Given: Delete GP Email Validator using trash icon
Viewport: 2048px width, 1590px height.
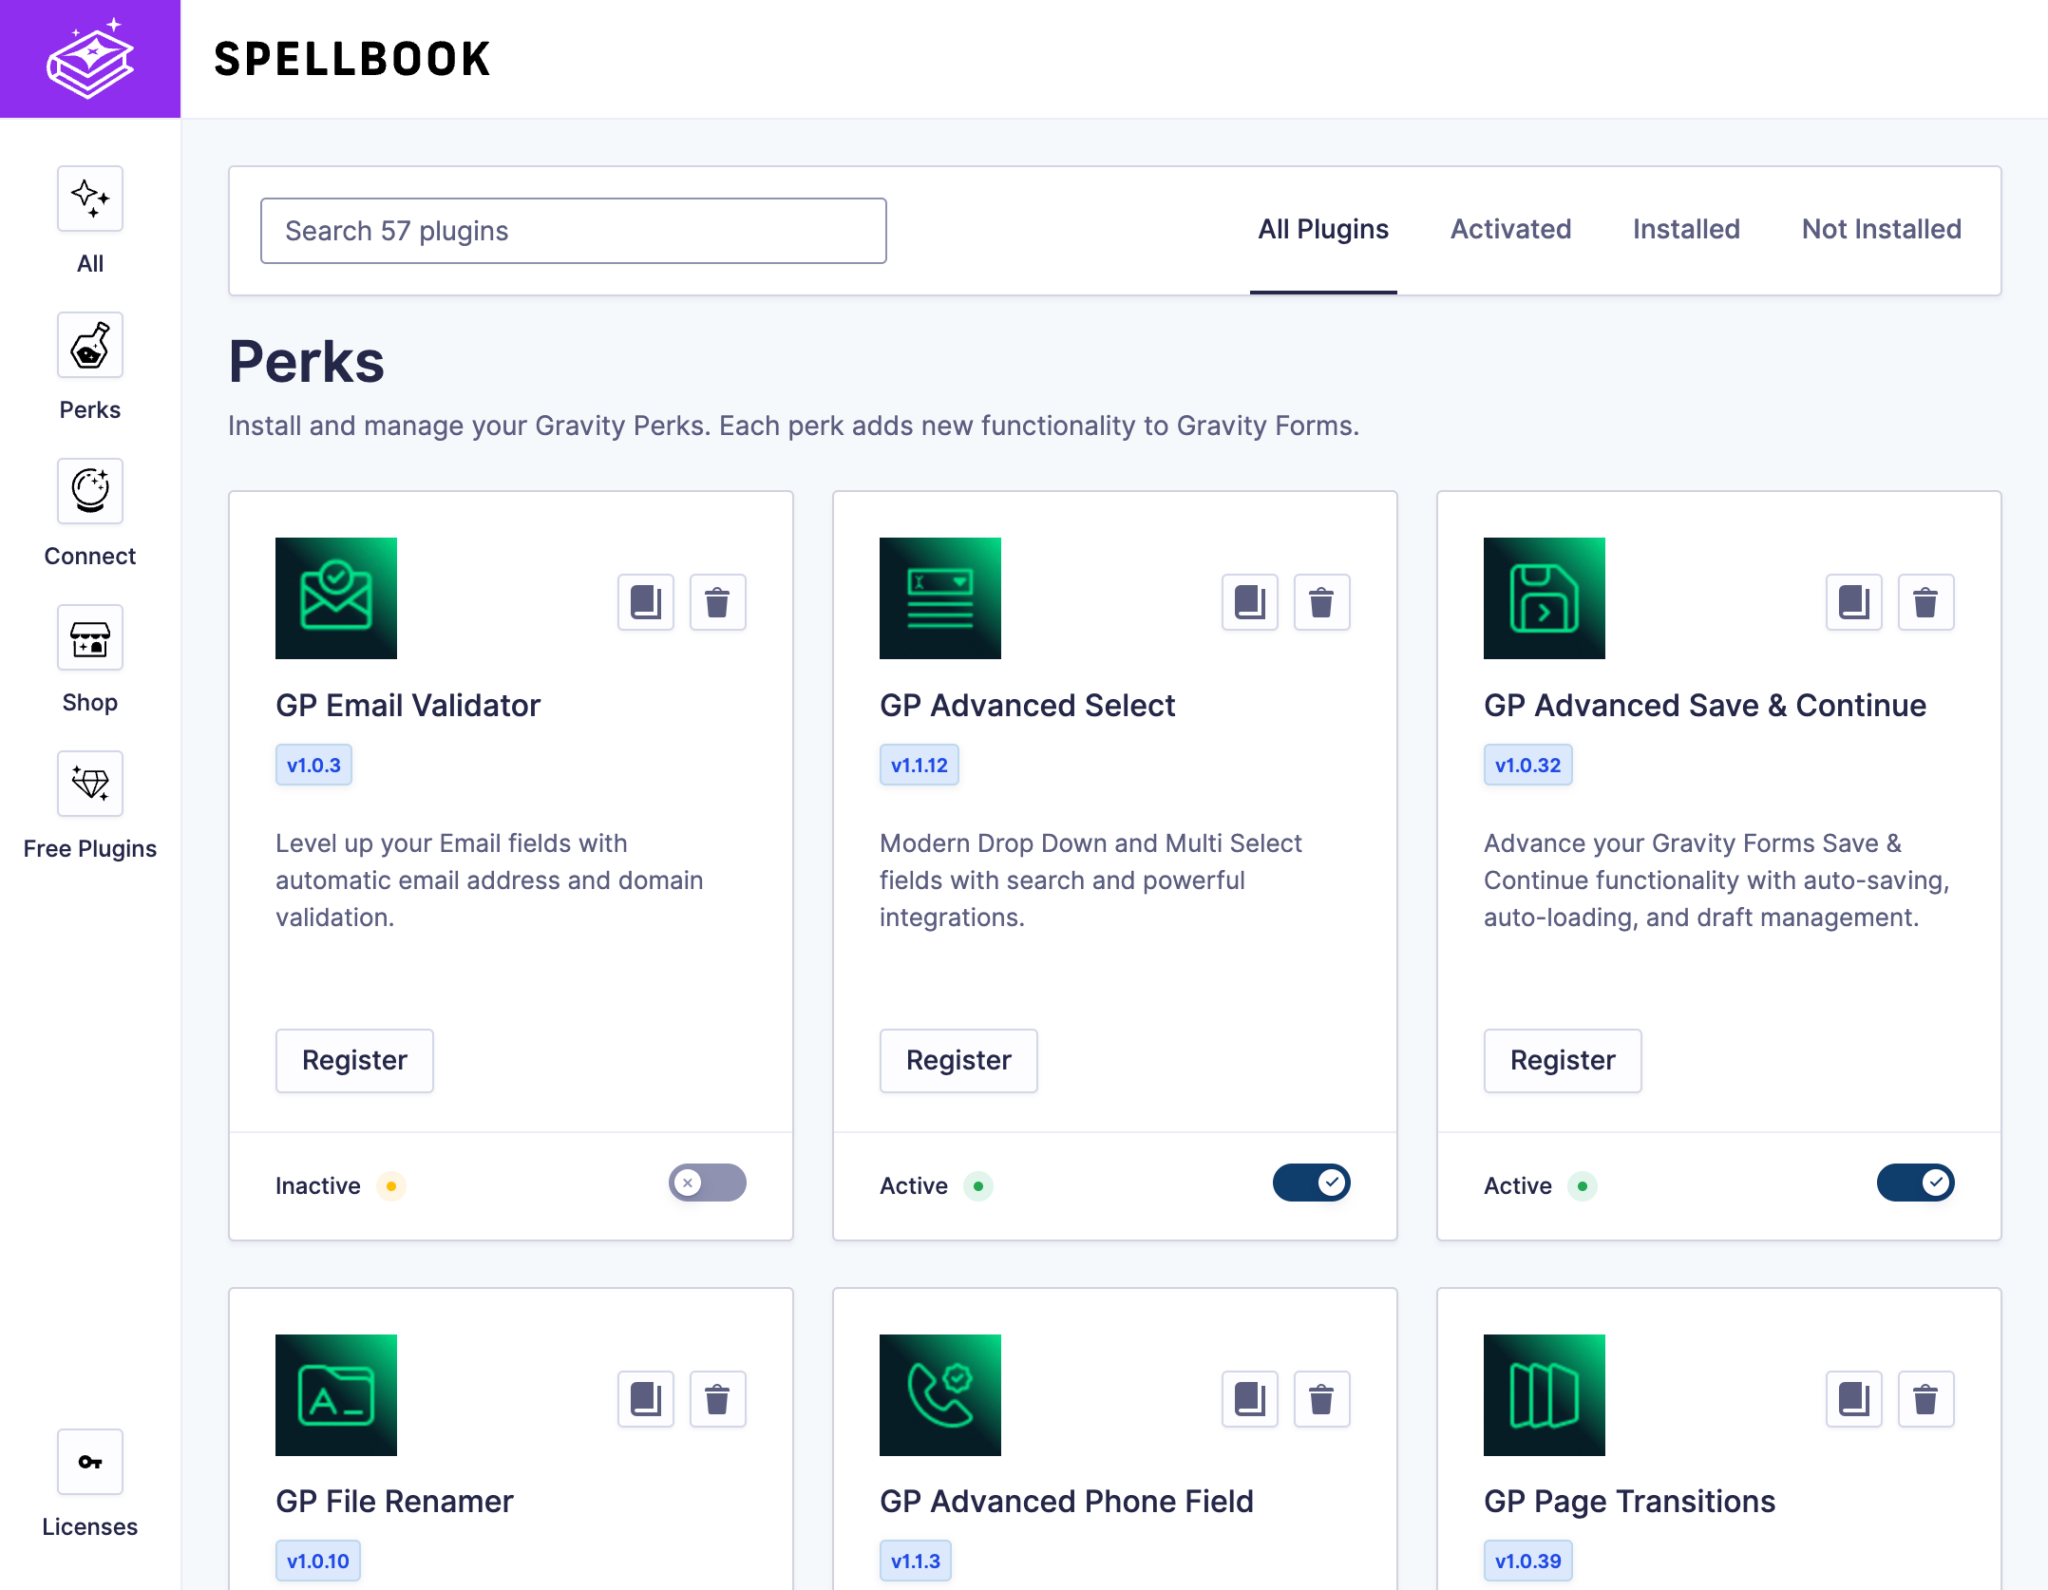Looking at the screenshot, I should tap(717, 602).
